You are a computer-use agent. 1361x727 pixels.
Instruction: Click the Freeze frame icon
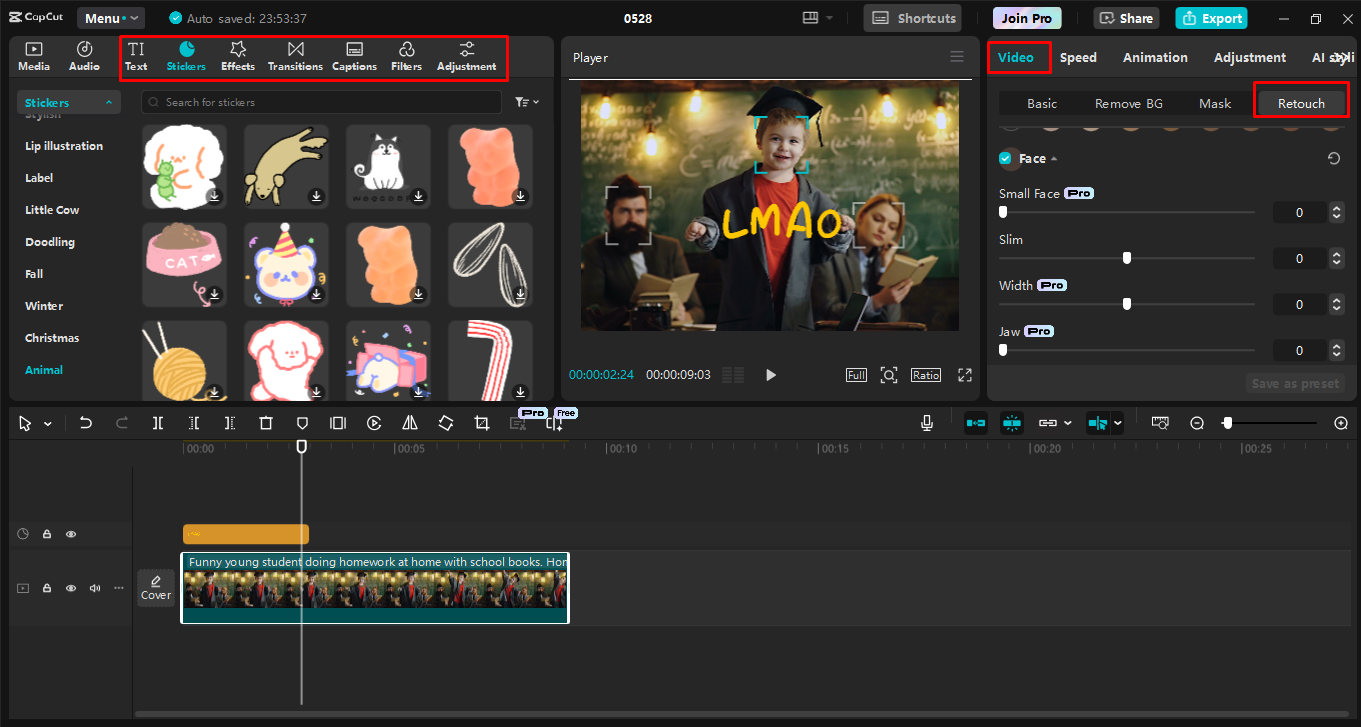(338, 423)
